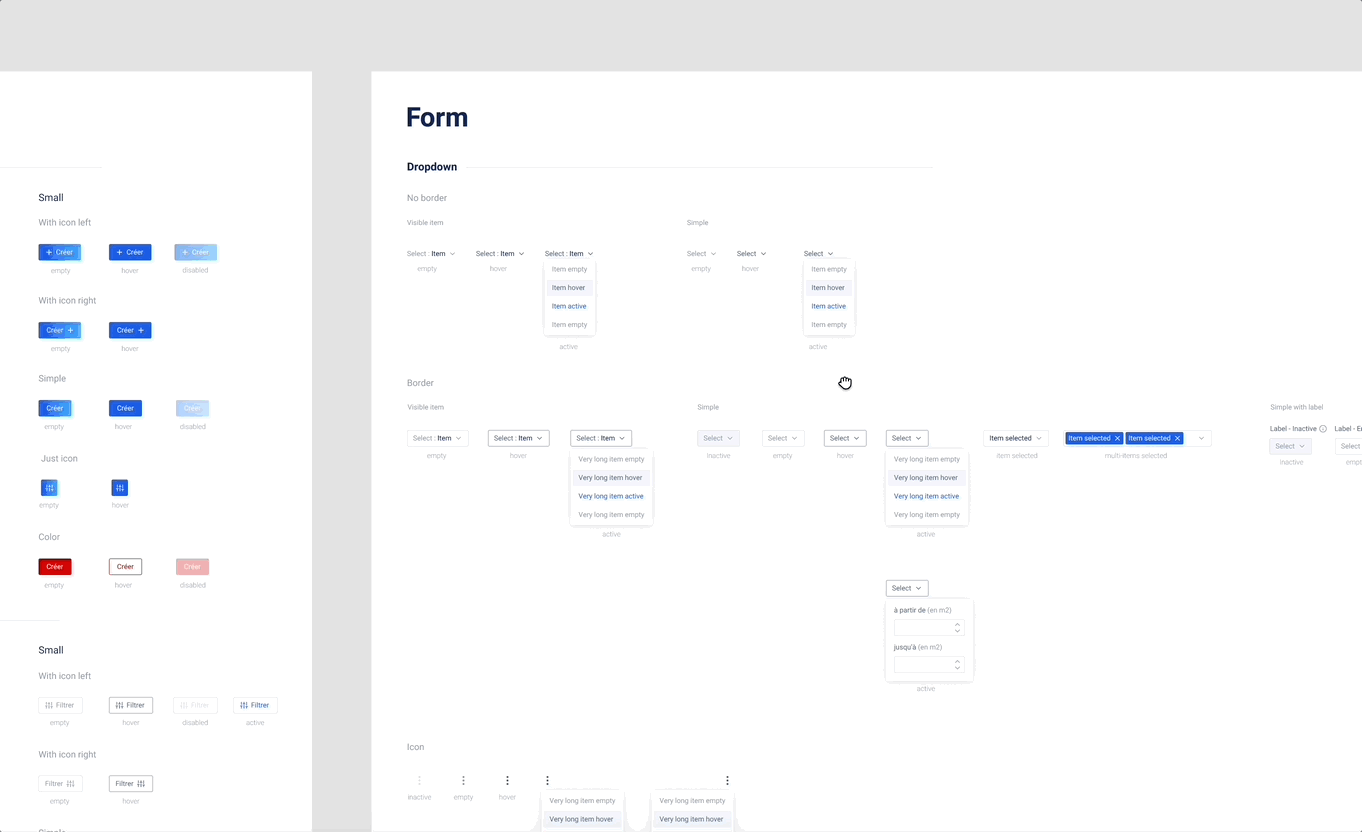Click the disabled blue Simple Créer button
This screenshot has height=832, width=1362.
pyautogui.click(x=192, y=408)
